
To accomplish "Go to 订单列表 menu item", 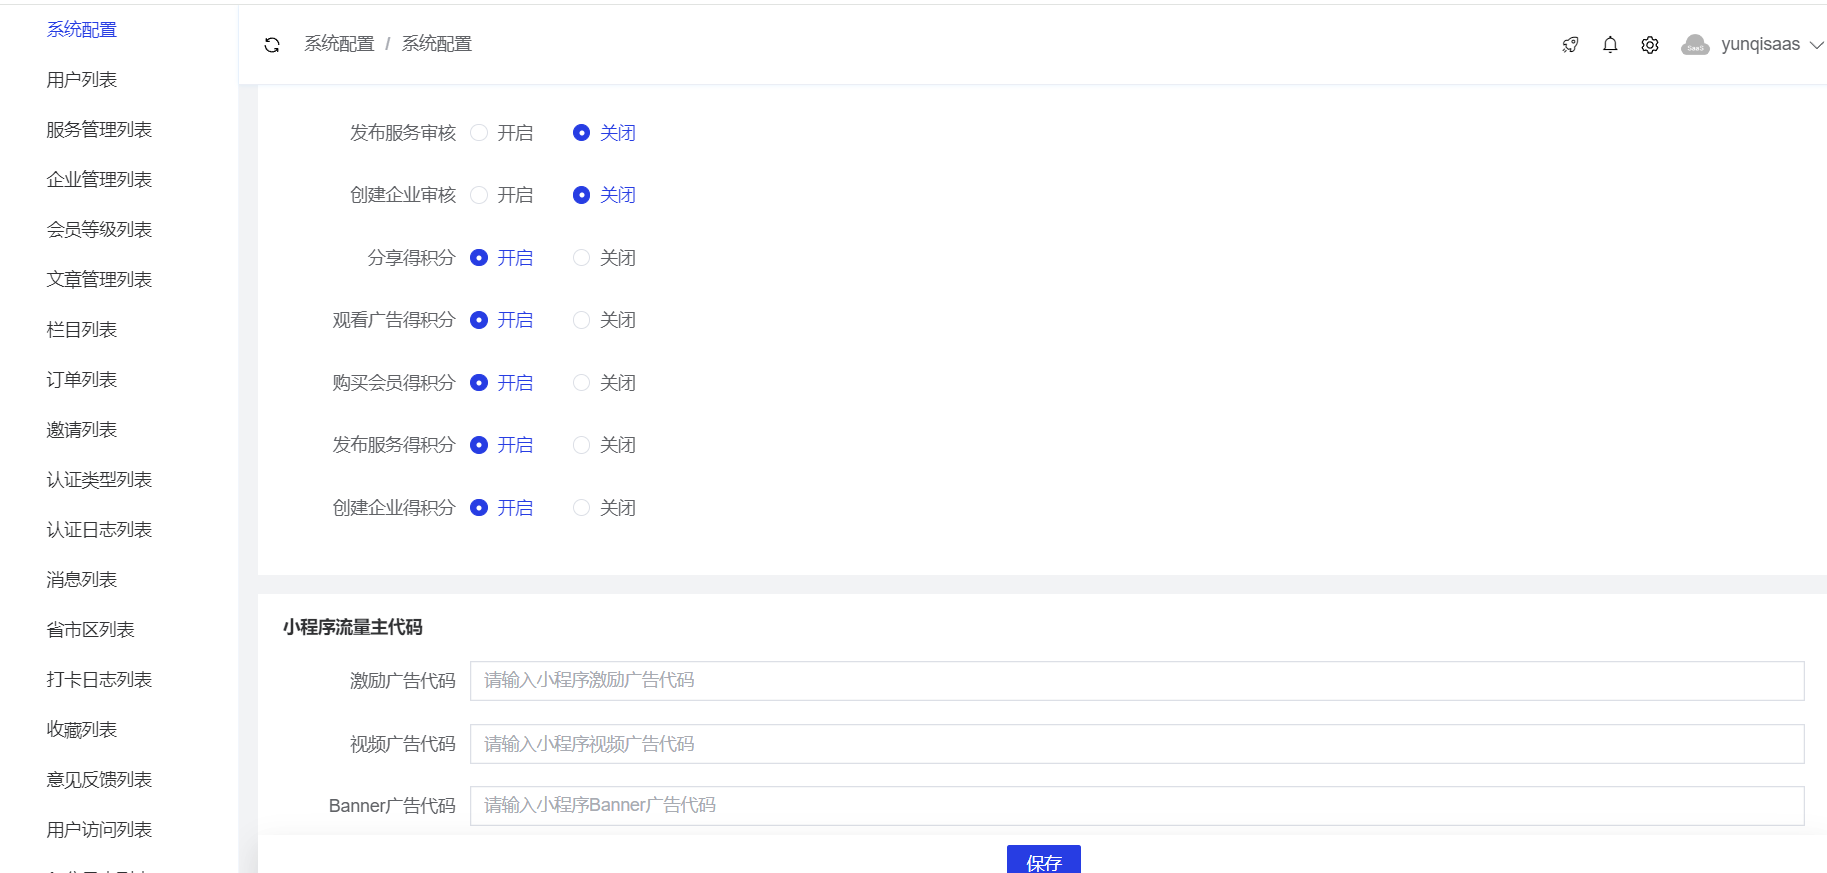I will point(82,380).
